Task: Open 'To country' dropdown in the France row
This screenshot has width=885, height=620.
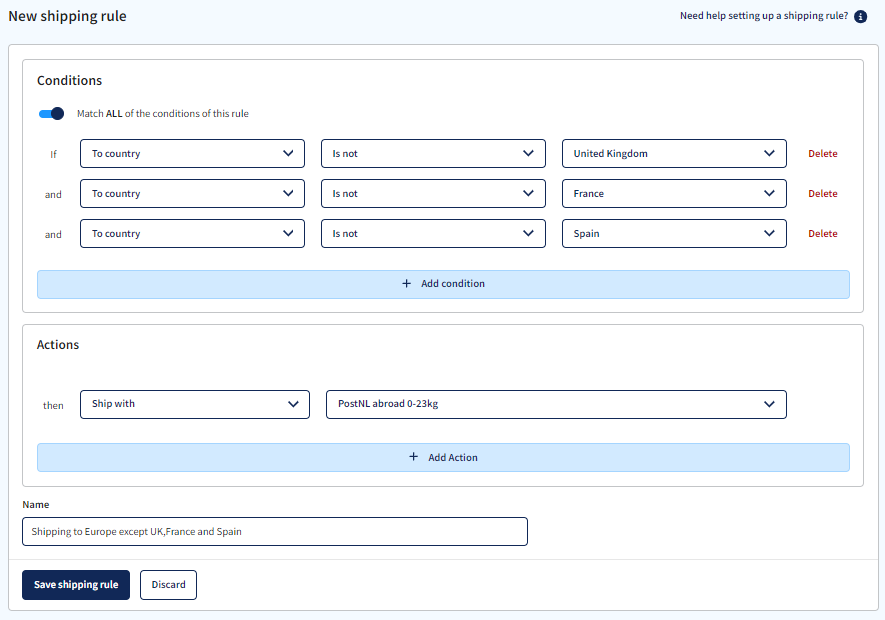Action: click(x=192, y=194)
